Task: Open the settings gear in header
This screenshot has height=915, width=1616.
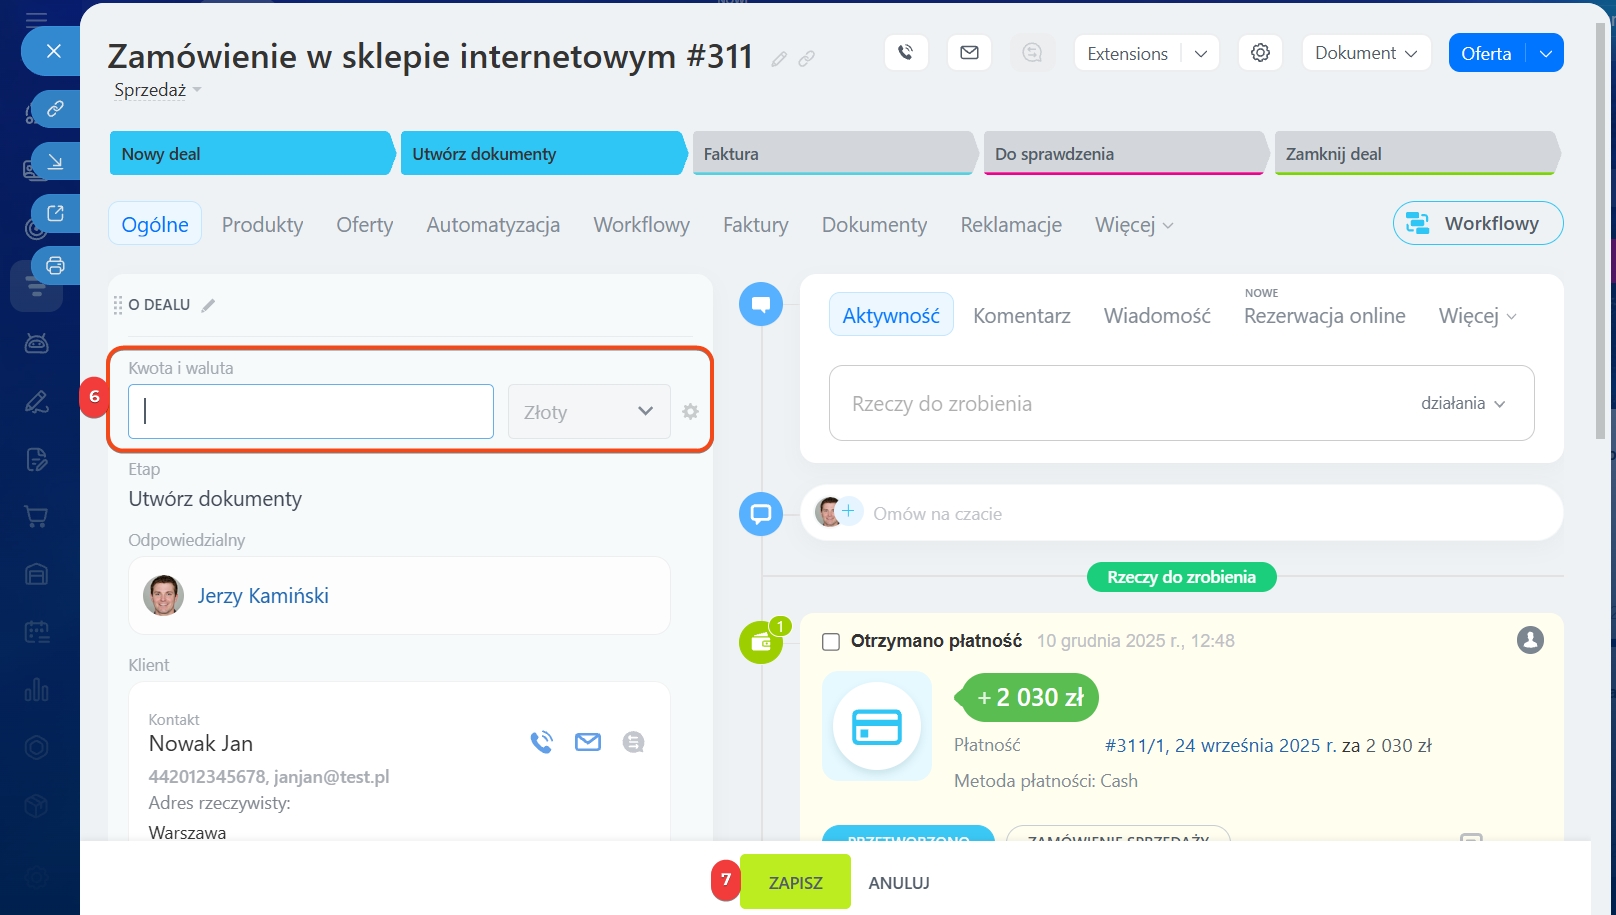Action: coord(1260,53)
